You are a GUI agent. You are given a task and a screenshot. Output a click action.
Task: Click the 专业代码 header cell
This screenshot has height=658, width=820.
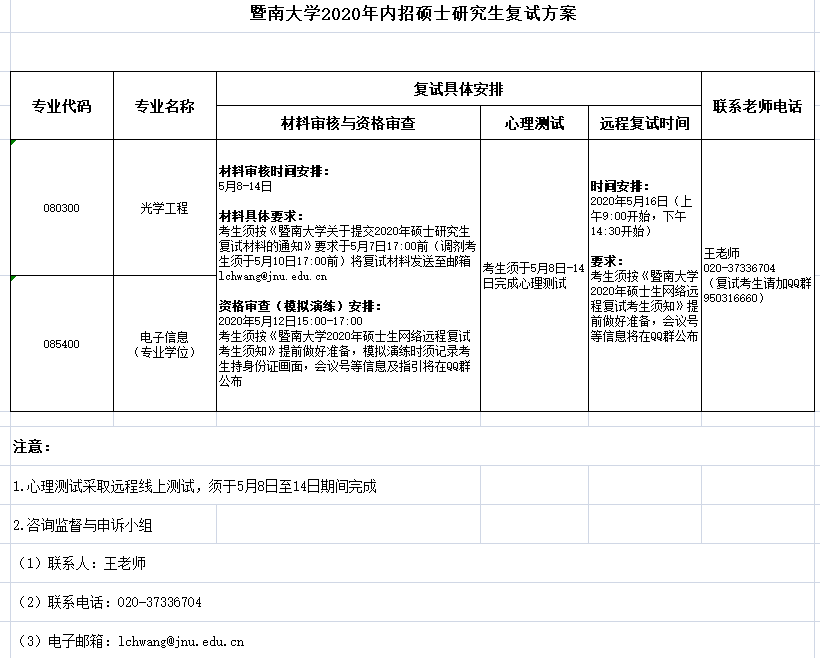(x=62, y=105)
